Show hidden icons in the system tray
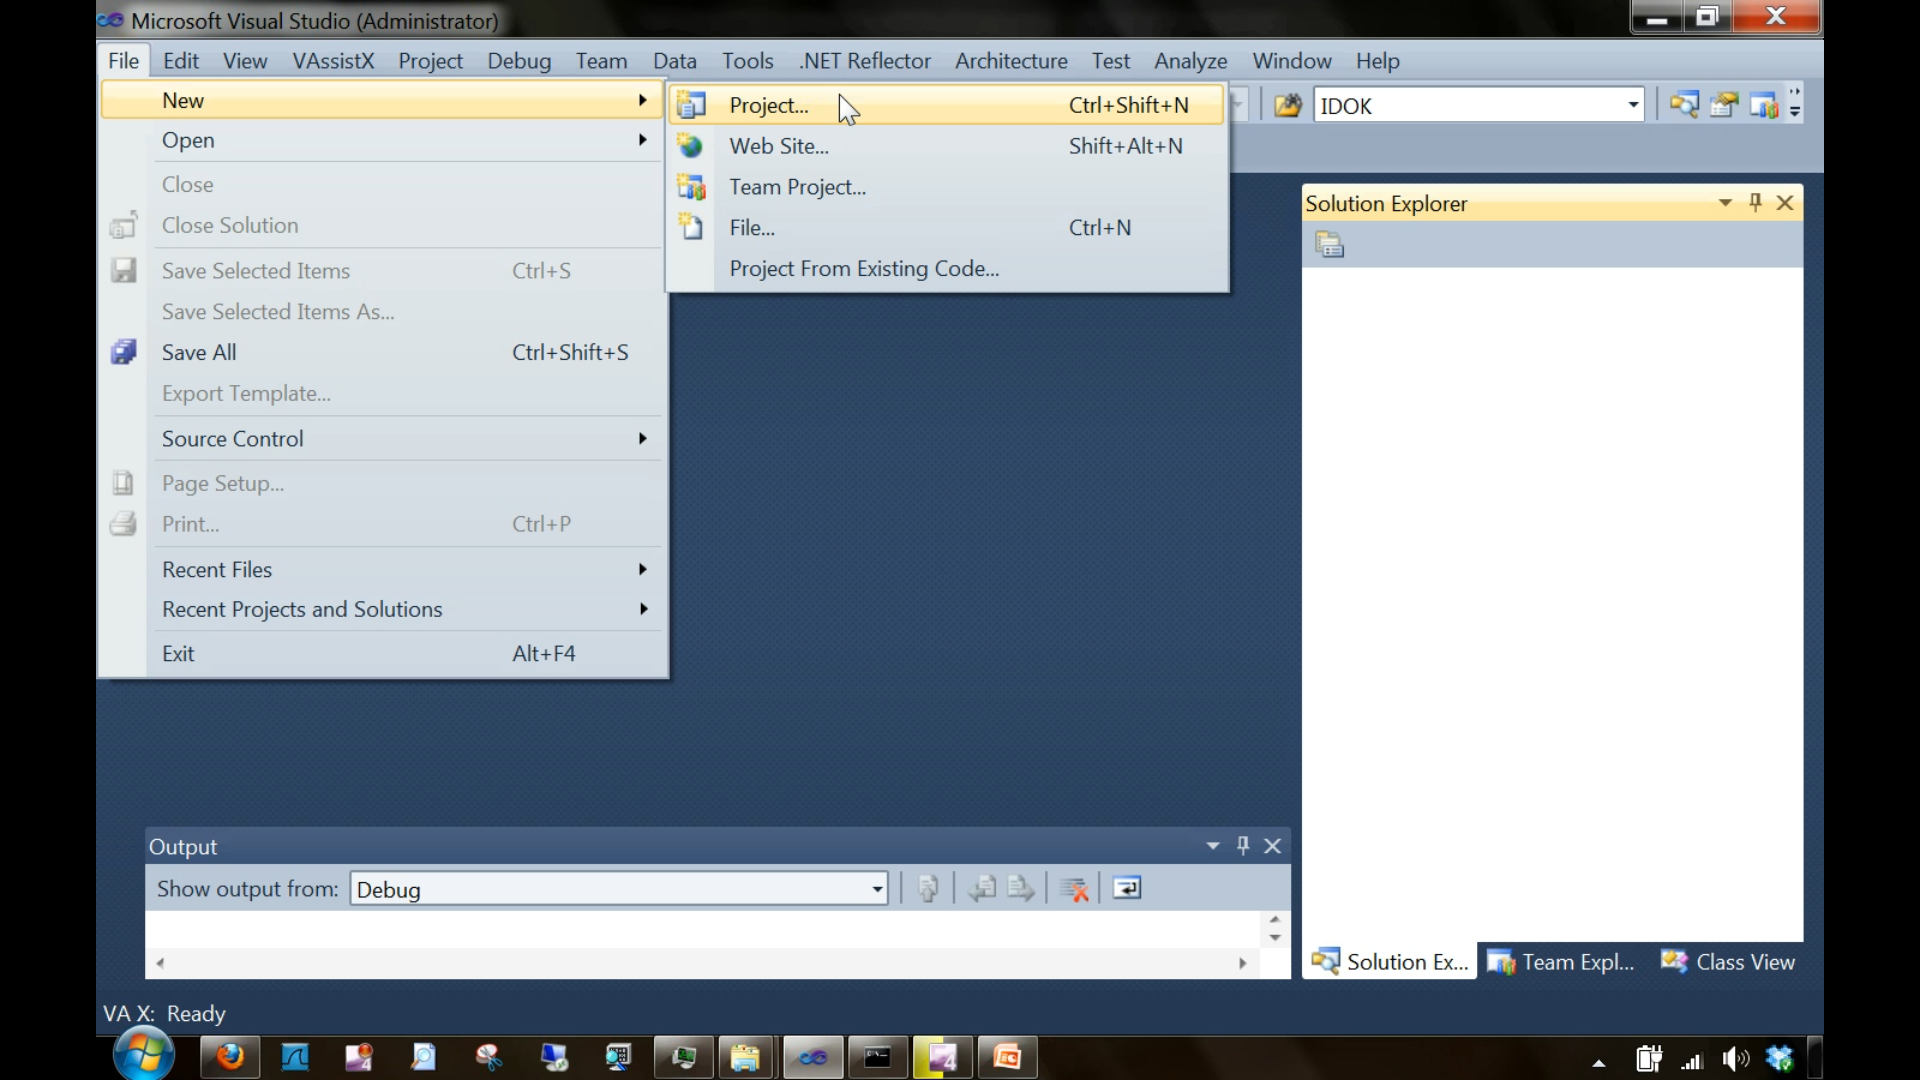 1599,1063
